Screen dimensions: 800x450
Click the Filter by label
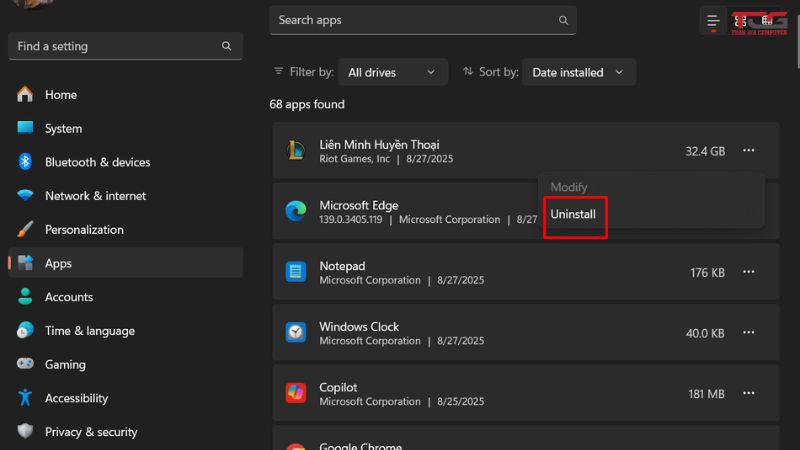pos(312,72)
